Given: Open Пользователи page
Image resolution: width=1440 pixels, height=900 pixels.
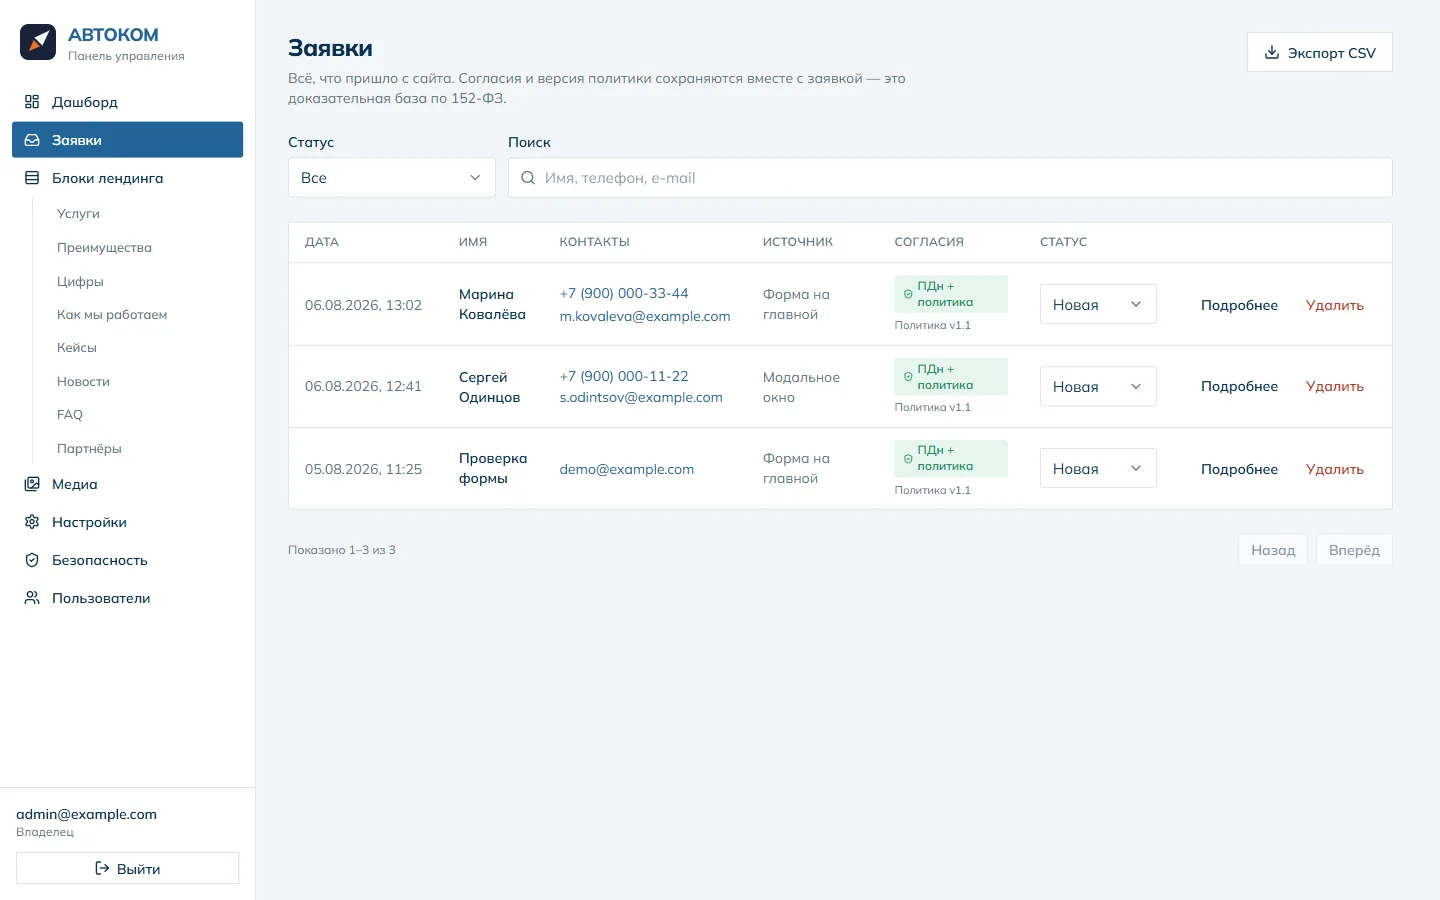Looking at the screenshot, I should (127, 598).
